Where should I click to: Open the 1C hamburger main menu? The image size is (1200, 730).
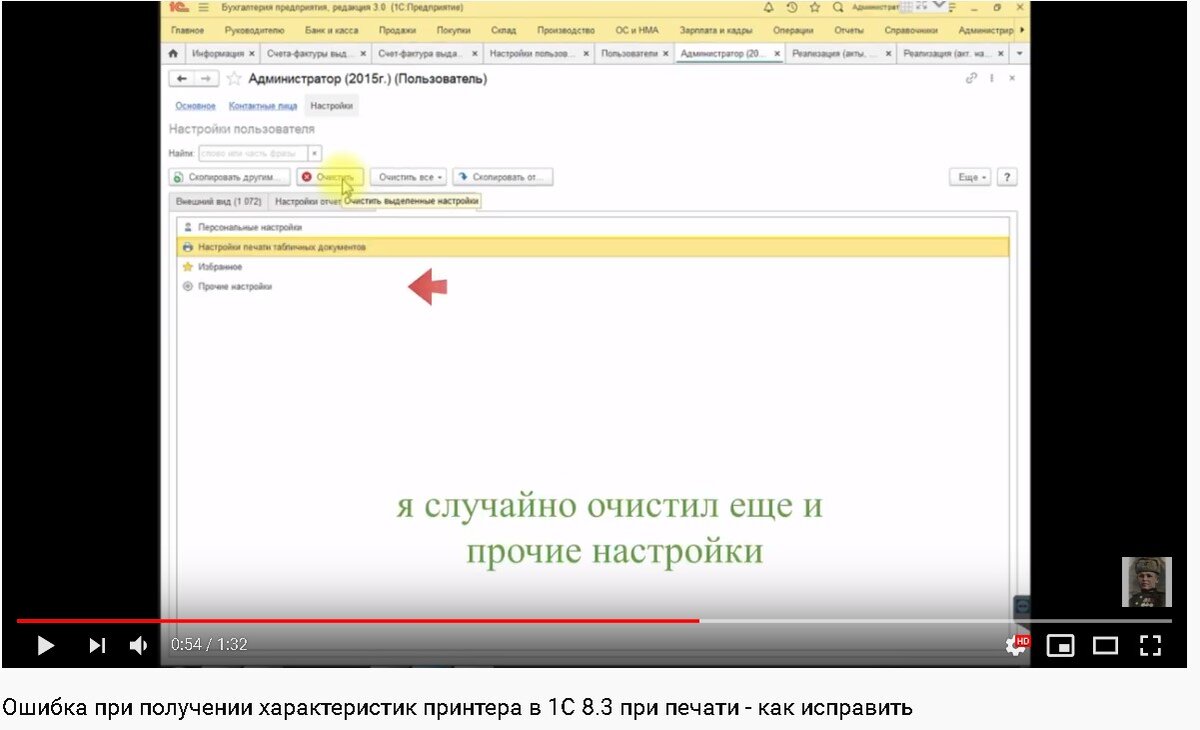click(x=204, y=7)
